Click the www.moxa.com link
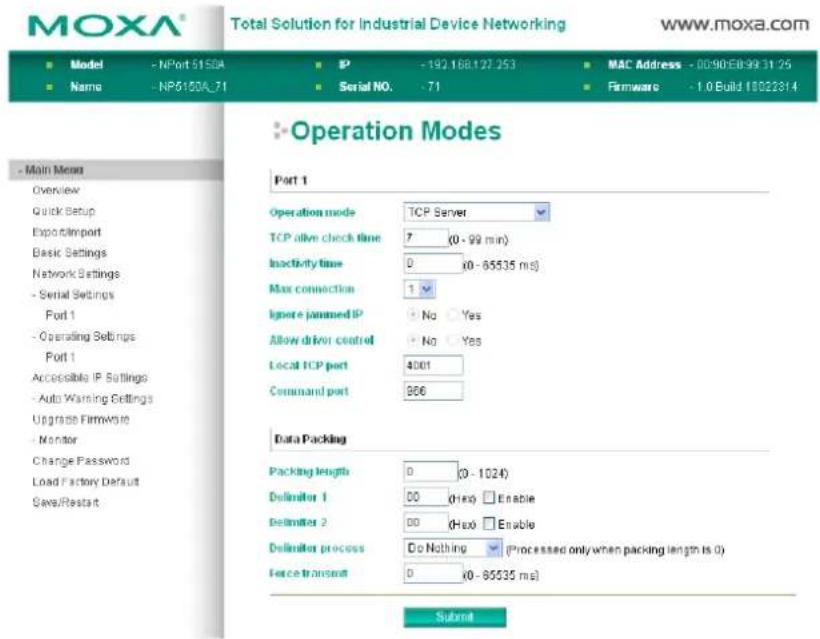Screen dimensions: 820x639 click(734, 24)
